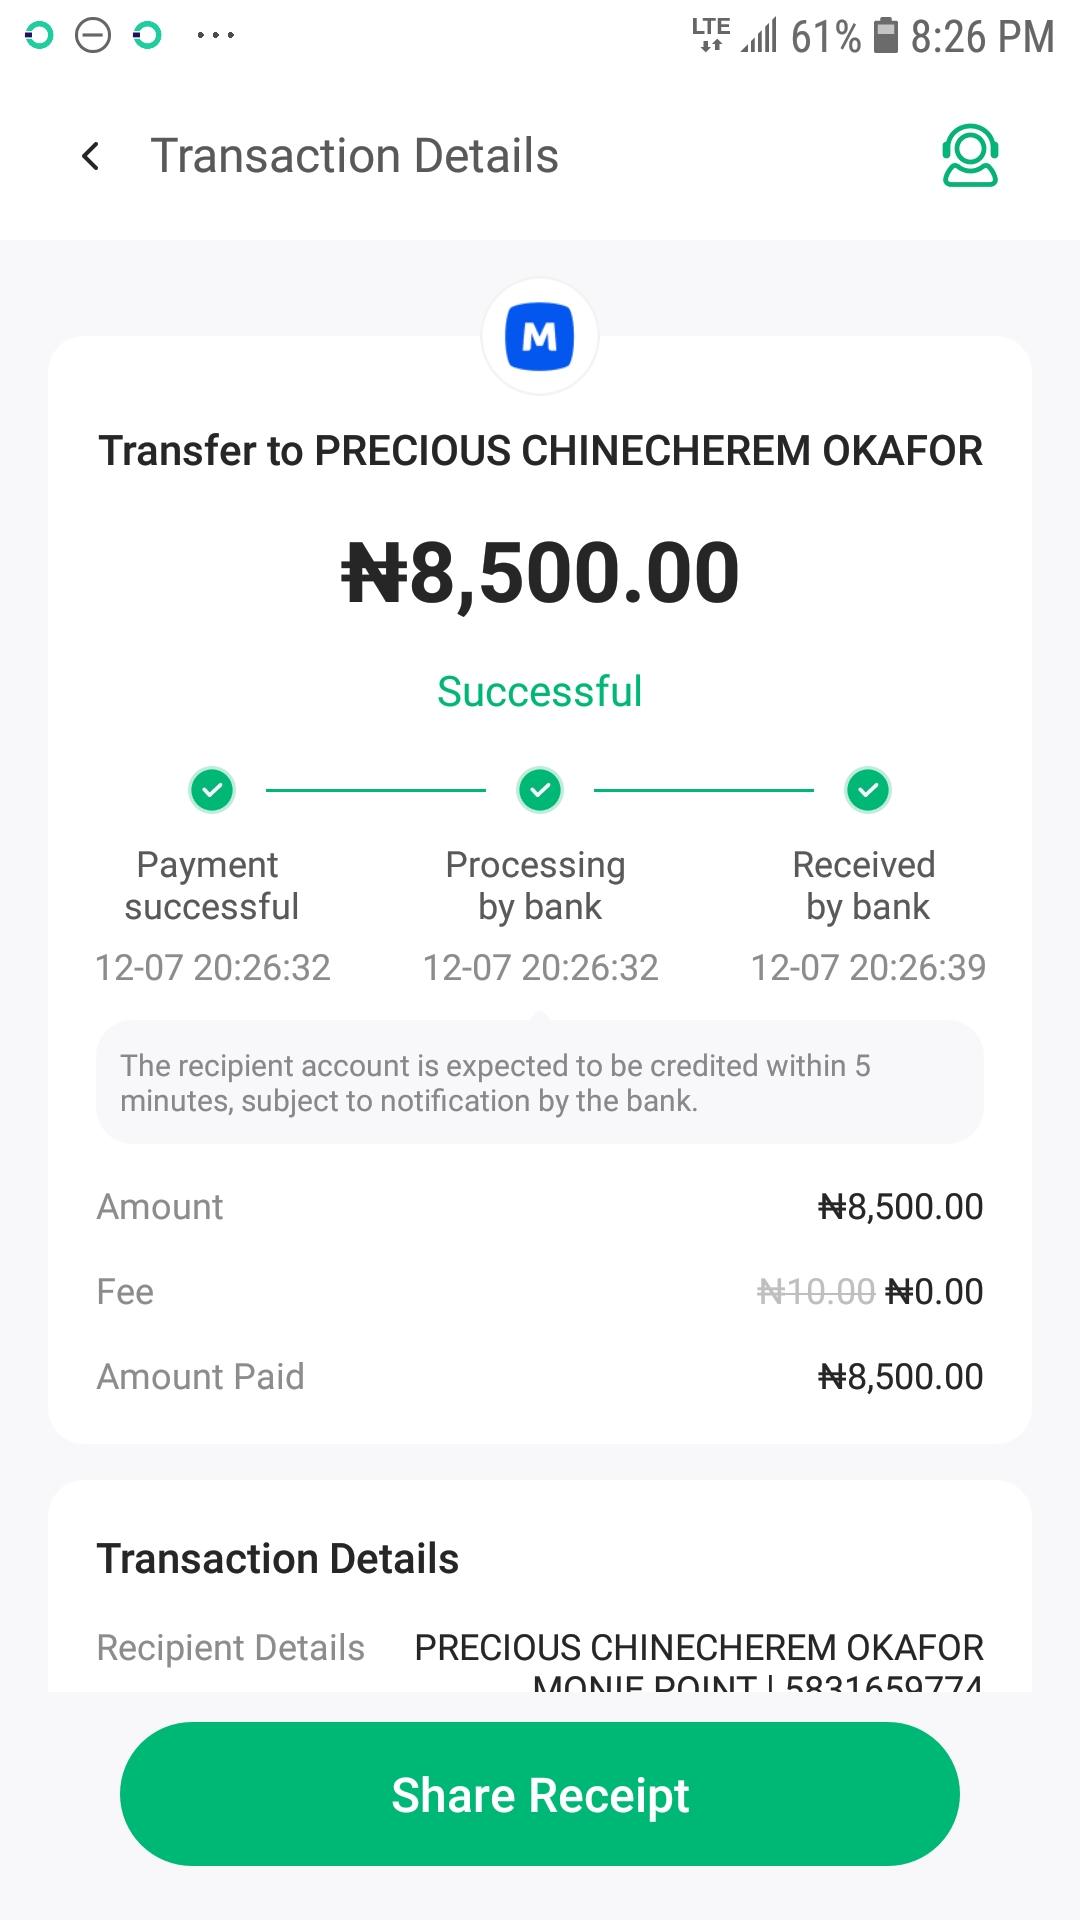Tap the green Successful status label
1080x1920 pixels.
click(x=540, y=692)
